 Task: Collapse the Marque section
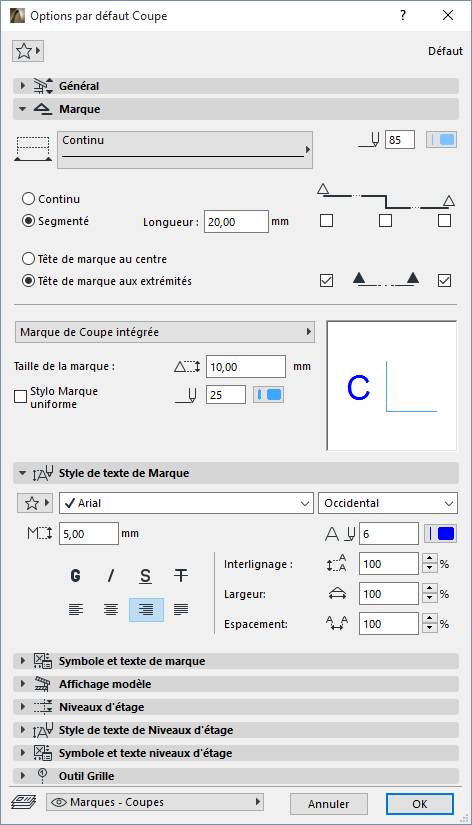(23, 109)
